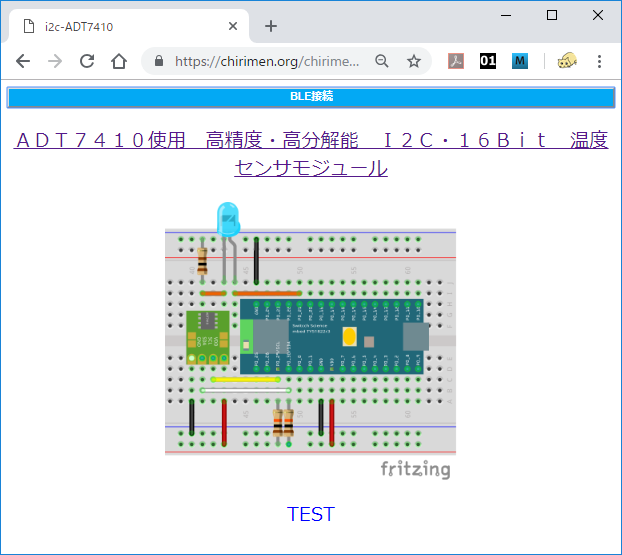The image size is (622, 555).
Task: Close the i2c-ADT7410 tab
Action: click(233, 26)
